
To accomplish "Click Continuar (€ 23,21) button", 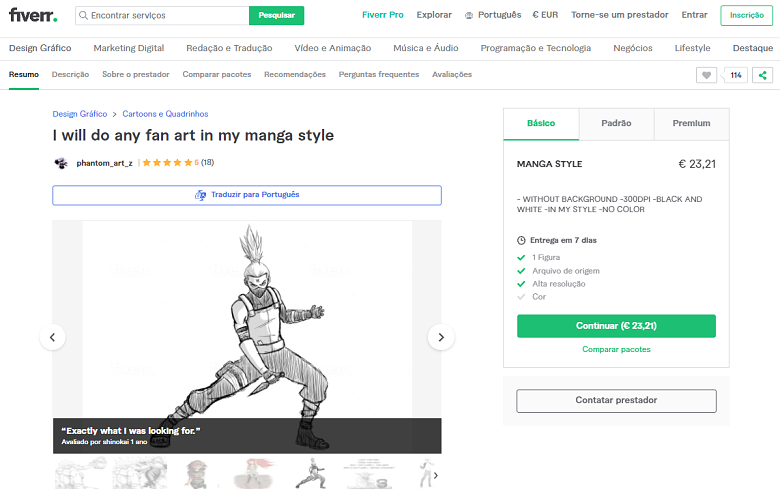I will [616, 326].
